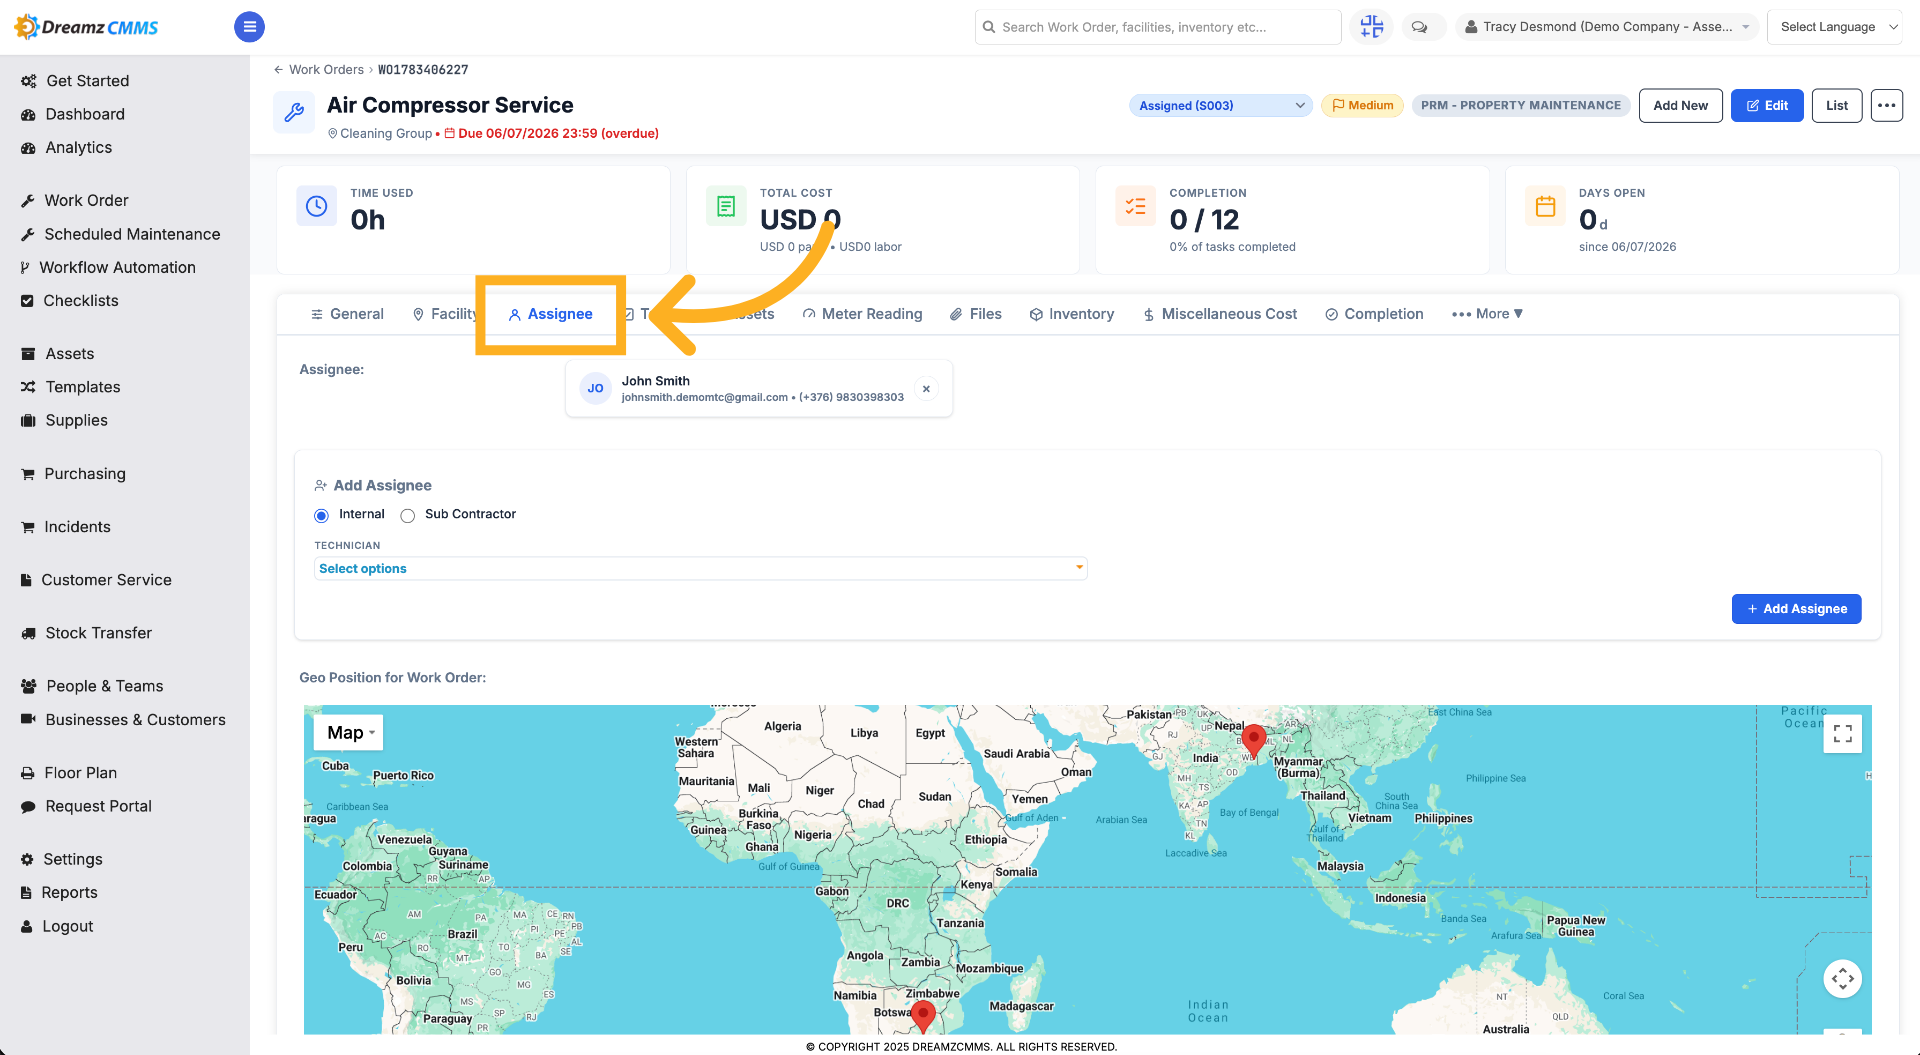
Task: Toggle the blue sidebar menu button
Action: click(x=249, y=27)
